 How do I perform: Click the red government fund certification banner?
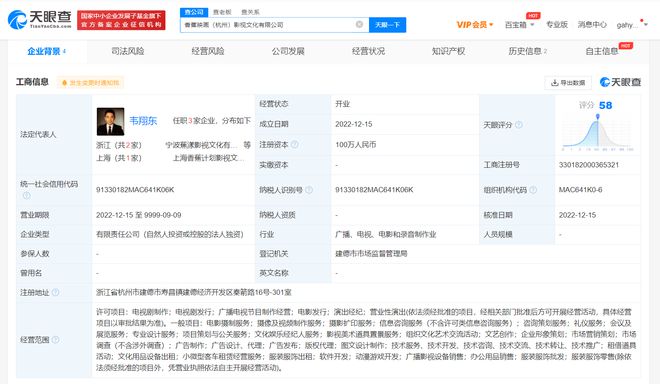click(x=121, y=20)
